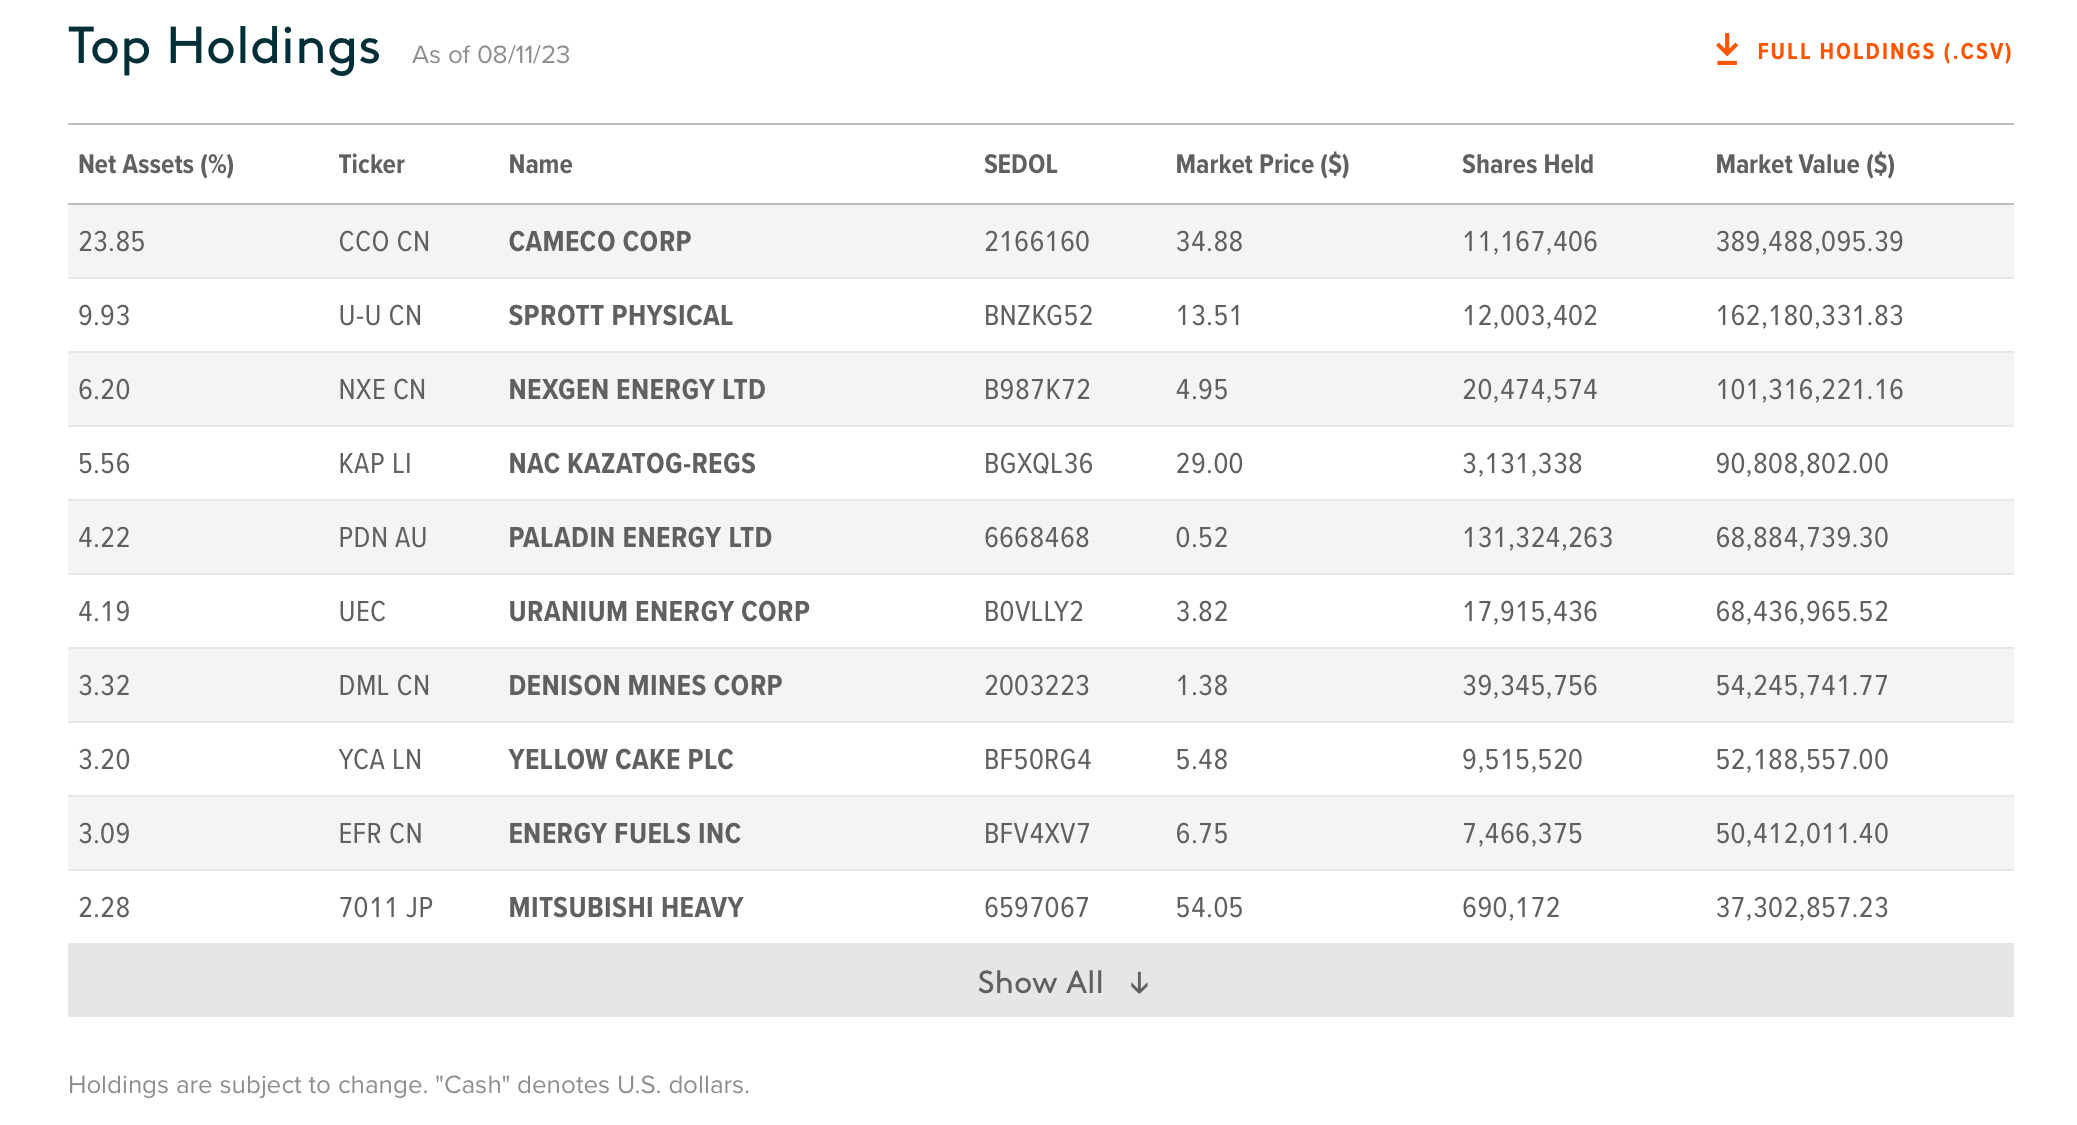Click the Holdings are subject to change note
The width and height of the screenshot is (2077, 1125).
408,1085
